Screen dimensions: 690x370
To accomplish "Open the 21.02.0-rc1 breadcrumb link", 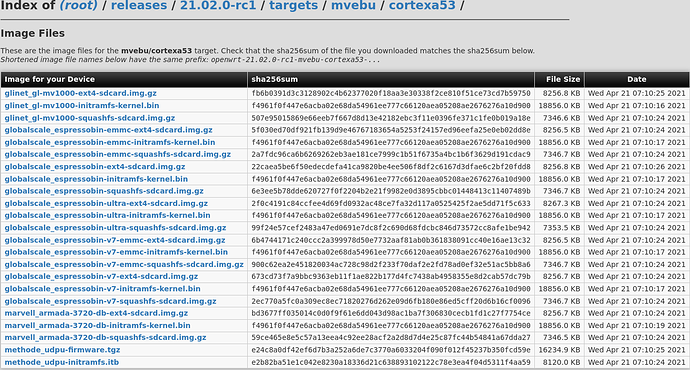I will click(218, 5).
